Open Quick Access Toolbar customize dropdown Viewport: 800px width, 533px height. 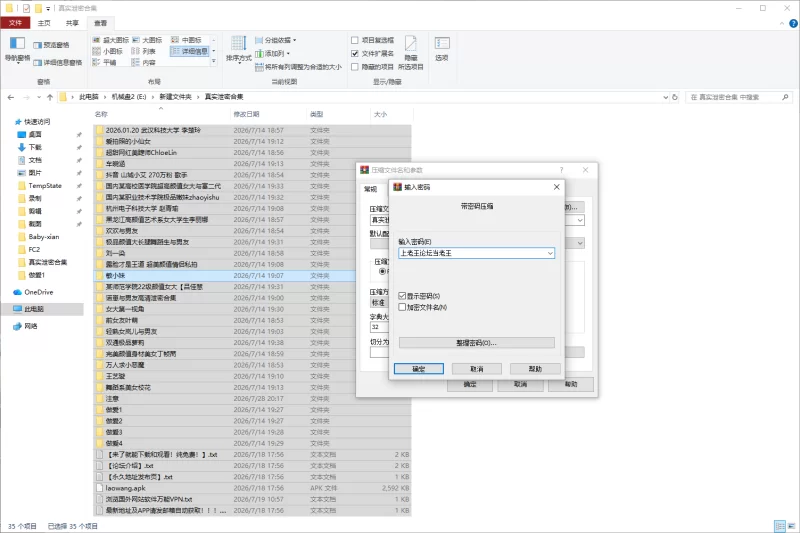(x=48, y=8)
